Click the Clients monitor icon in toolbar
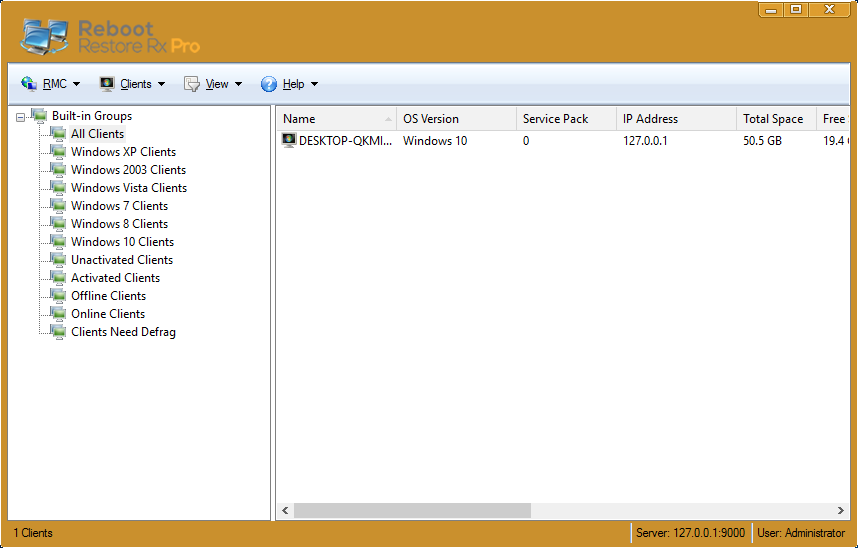Screen dimensions: 858x548 [x=107, y=84]
